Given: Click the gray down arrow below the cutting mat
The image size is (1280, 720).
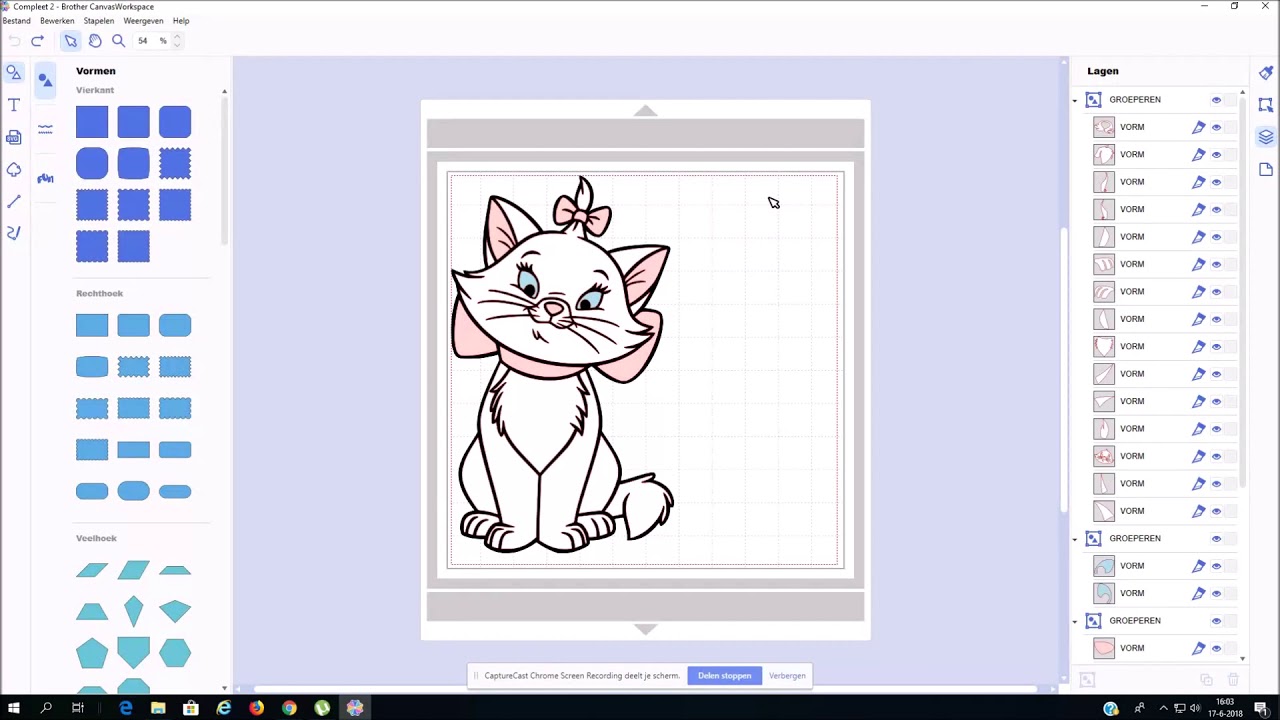Looking at the screenshot, I should pyautogui.click(x=645, y=629).
